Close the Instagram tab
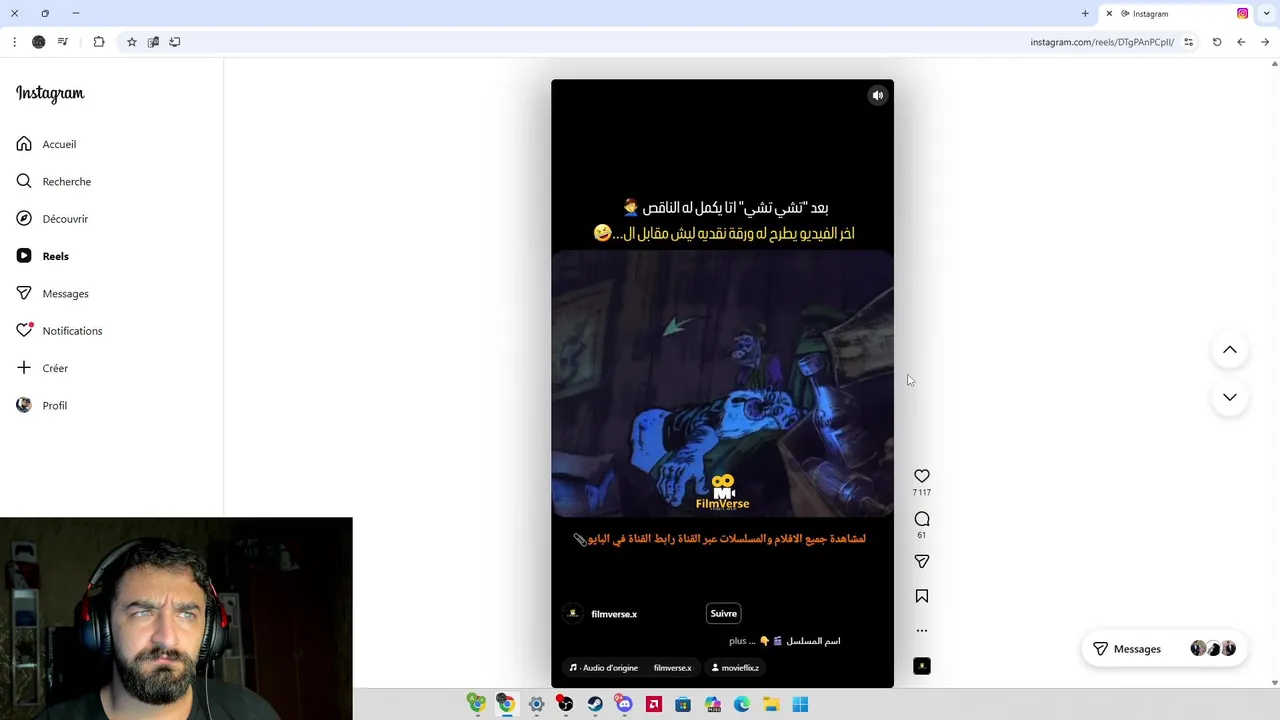 coord(1109,14)
